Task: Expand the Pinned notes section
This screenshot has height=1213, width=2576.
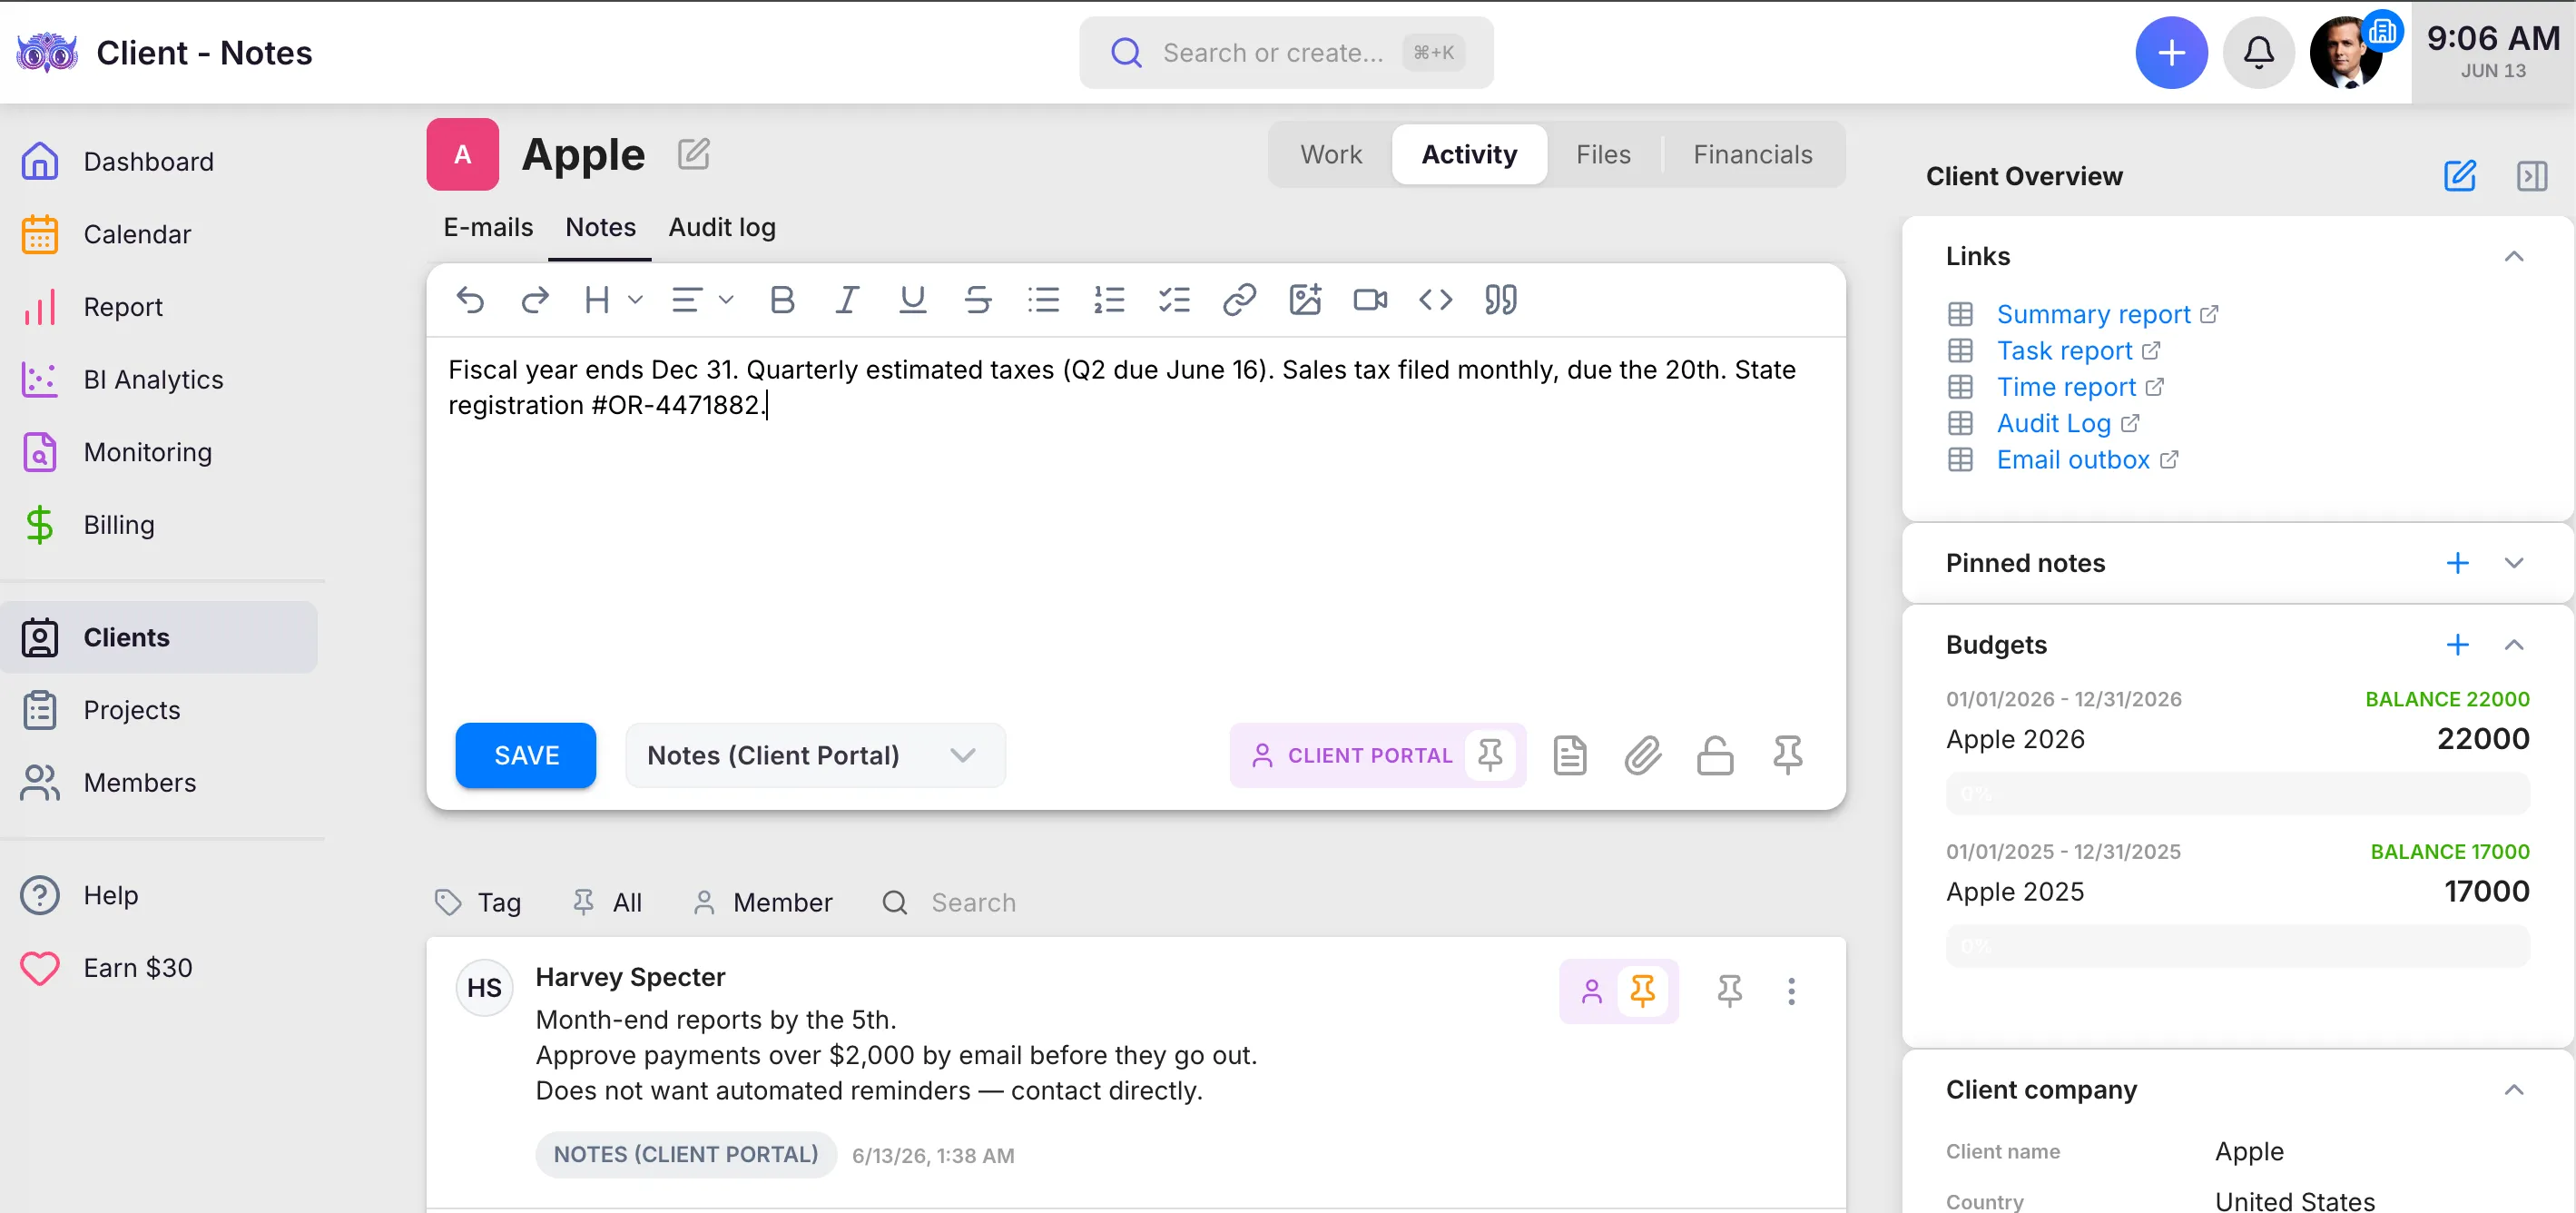Action: coord(2514,563)
